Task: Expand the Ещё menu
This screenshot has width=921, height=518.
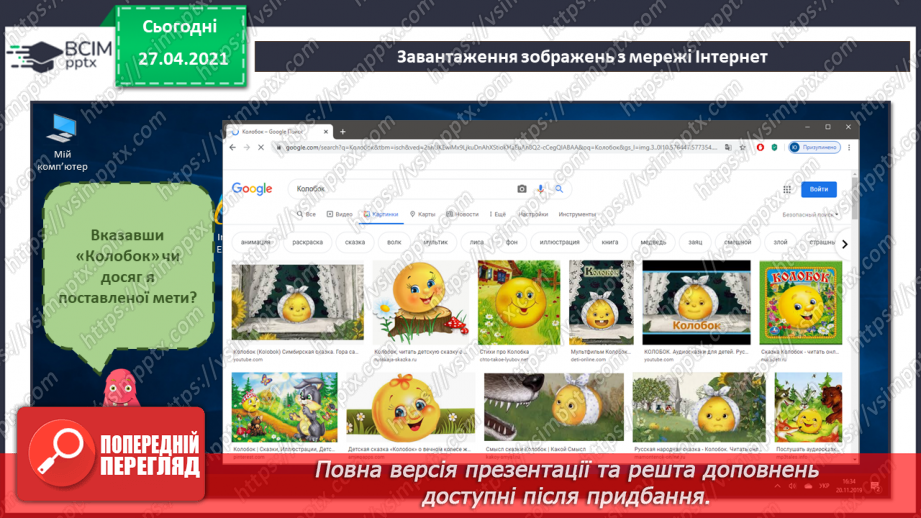Action: click(x=498, y=214)
